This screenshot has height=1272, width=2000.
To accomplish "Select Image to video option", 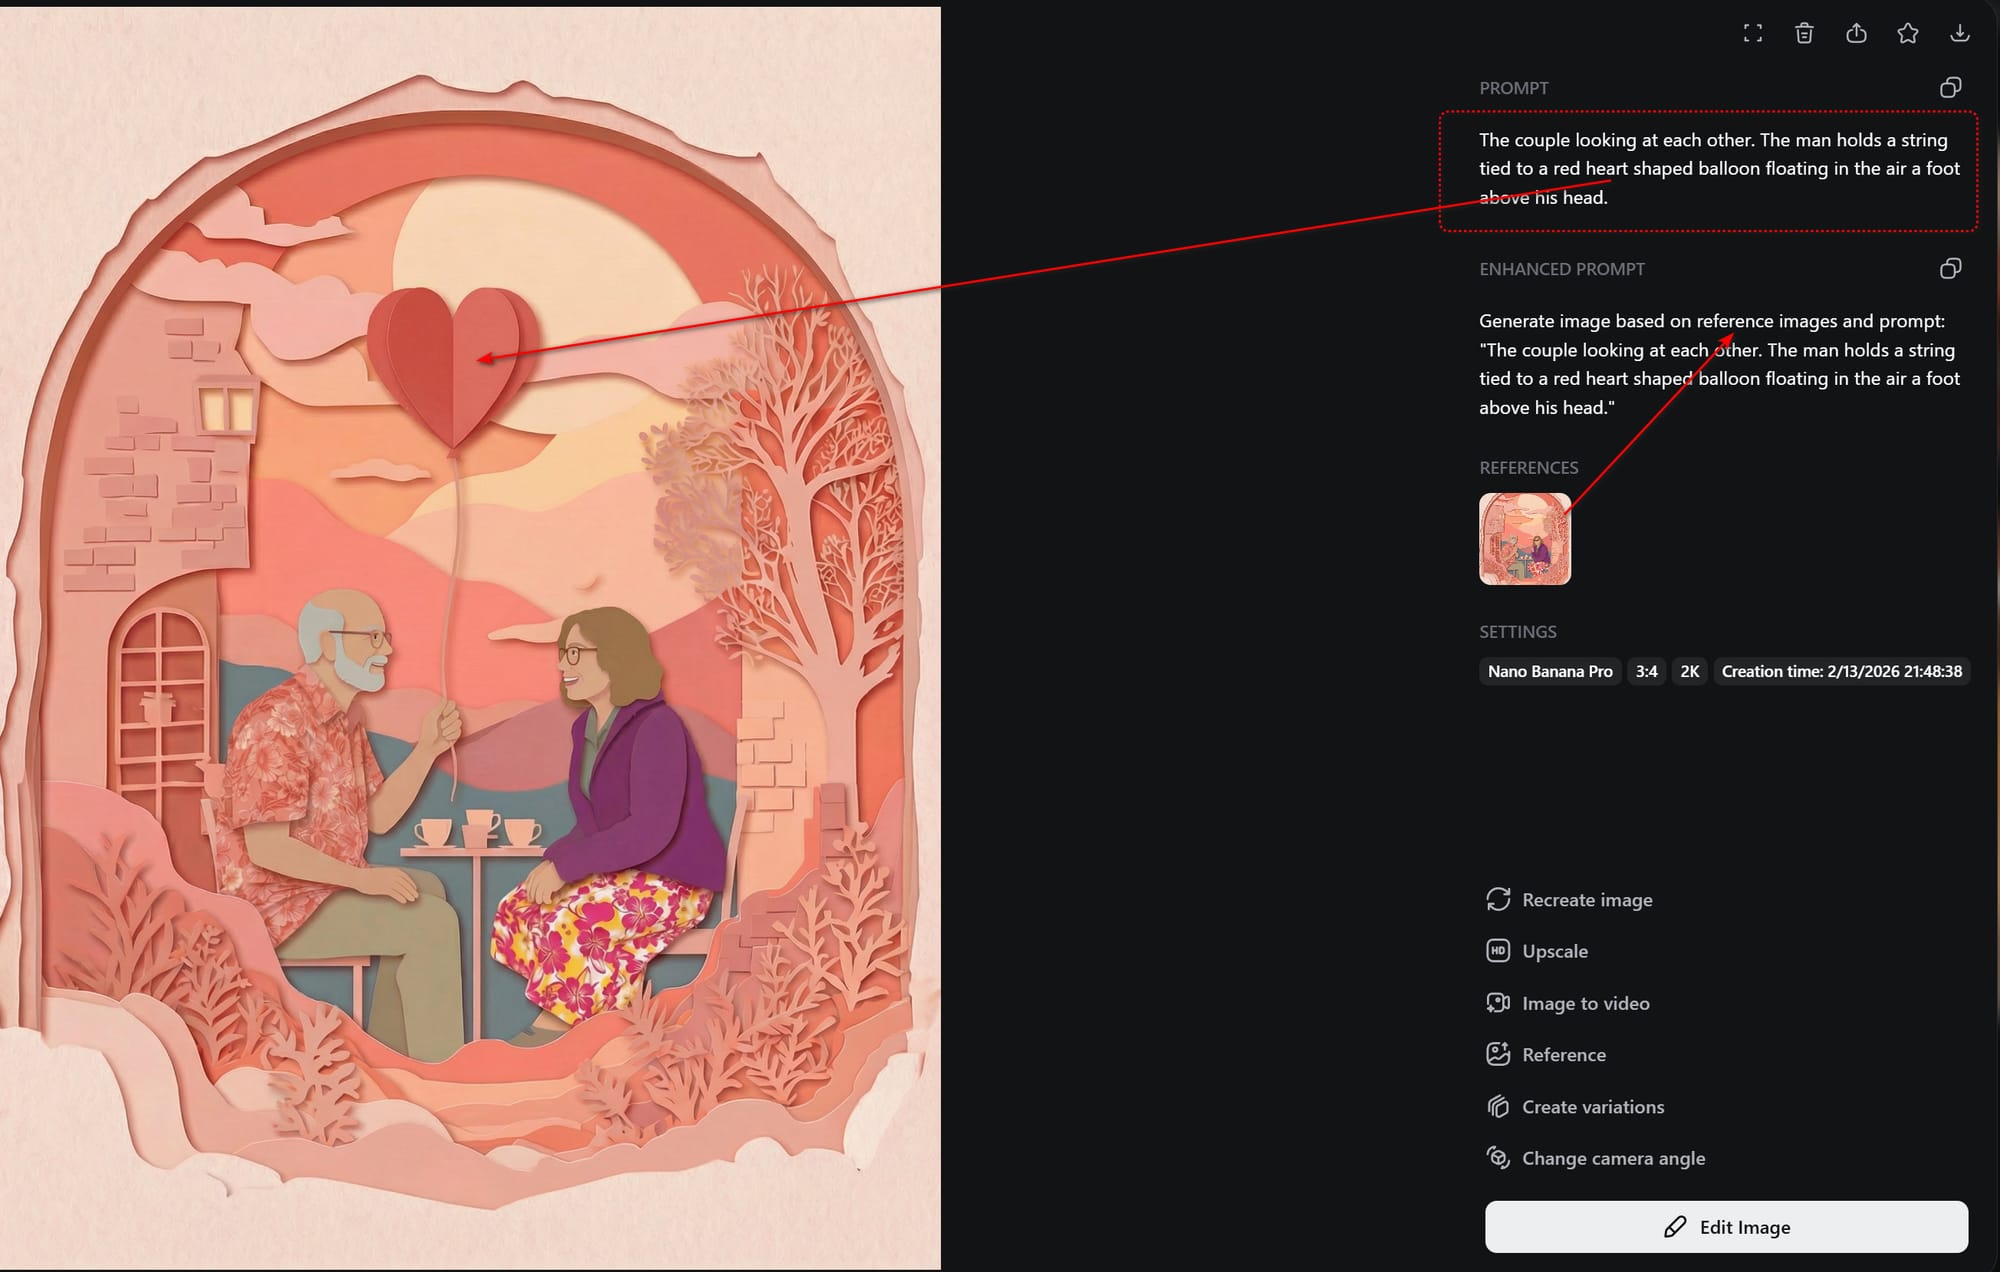I will [1585, 1003].
